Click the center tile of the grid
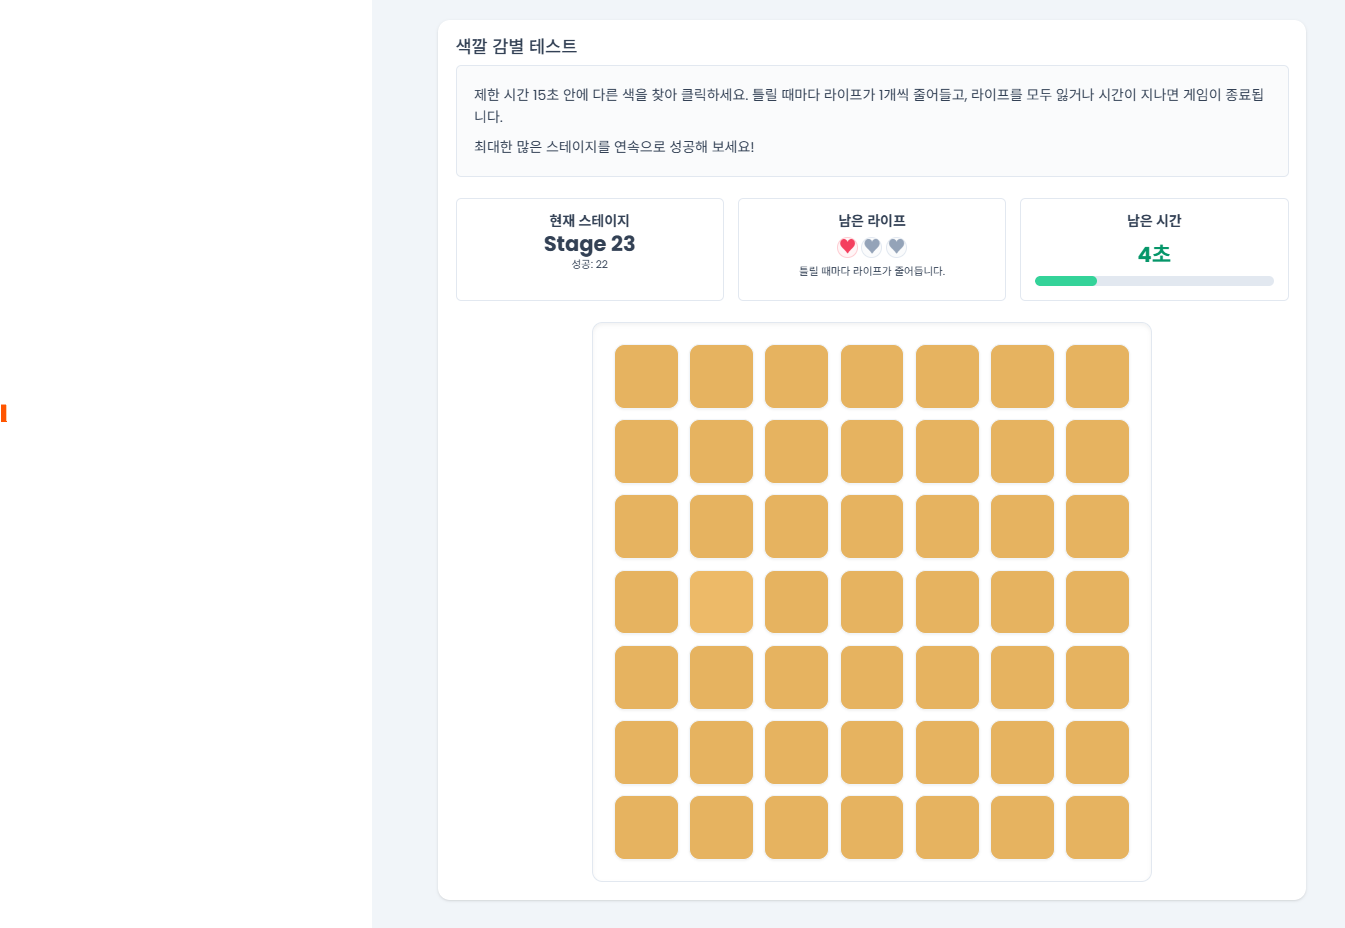 pos(872,602)
